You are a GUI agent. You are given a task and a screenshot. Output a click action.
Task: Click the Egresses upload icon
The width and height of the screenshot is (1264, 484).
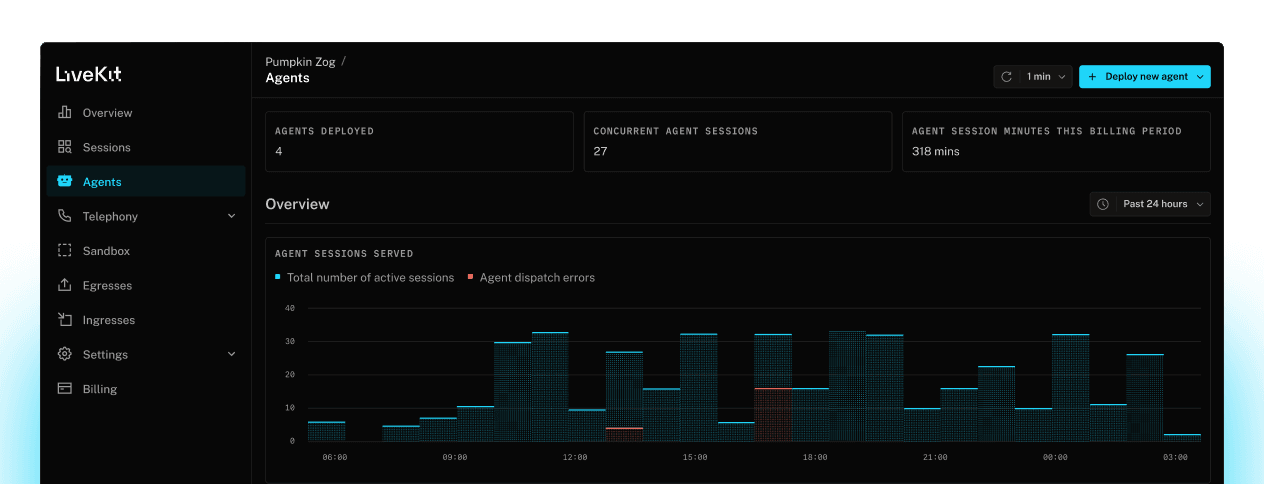click(x=65, y=285)
